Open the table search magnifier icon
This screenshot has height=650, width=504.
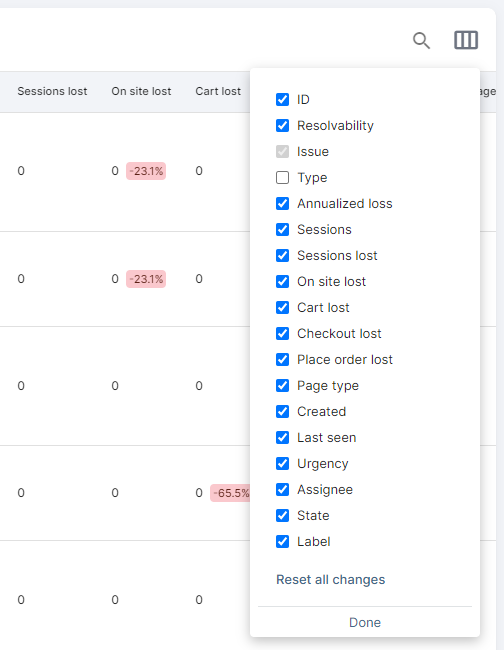(421, 41)
